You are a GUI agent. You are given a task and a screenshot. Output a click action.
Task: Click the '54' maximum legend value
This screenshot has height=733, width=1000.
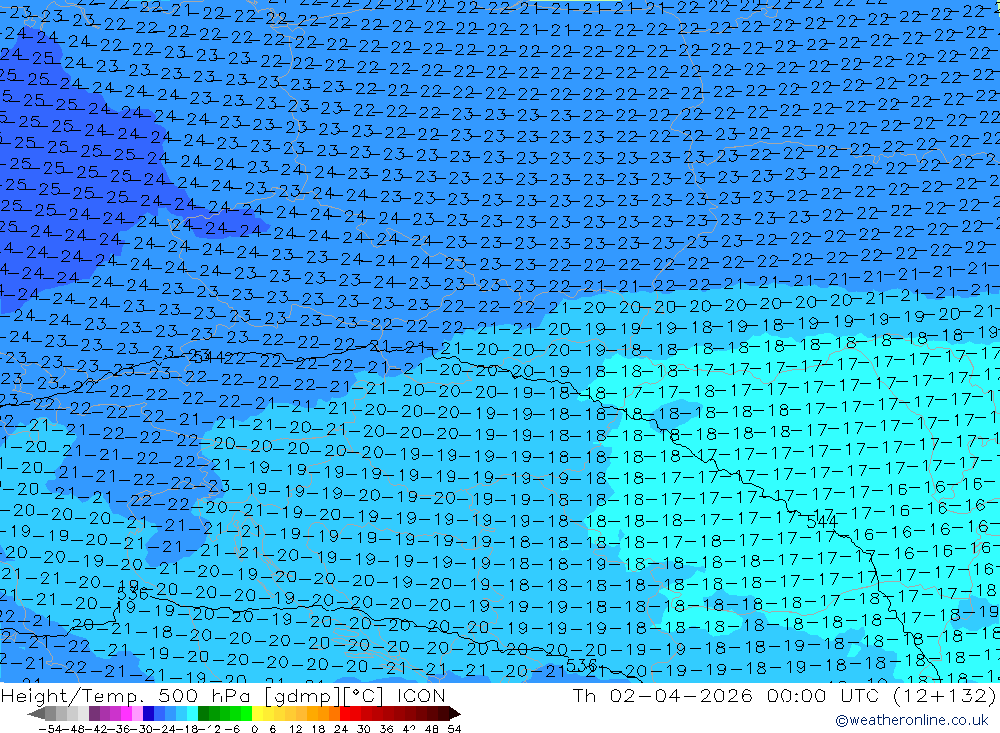pyautogui.click(x=454, y=729)
